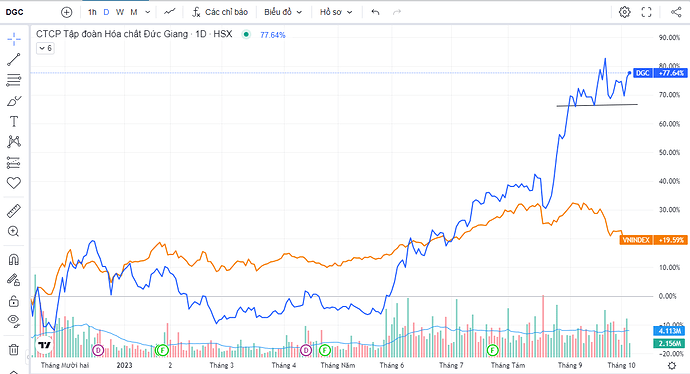Screen dimensions: 690x374
Task: Open the TradingView logo
Action: pos(44,345)
